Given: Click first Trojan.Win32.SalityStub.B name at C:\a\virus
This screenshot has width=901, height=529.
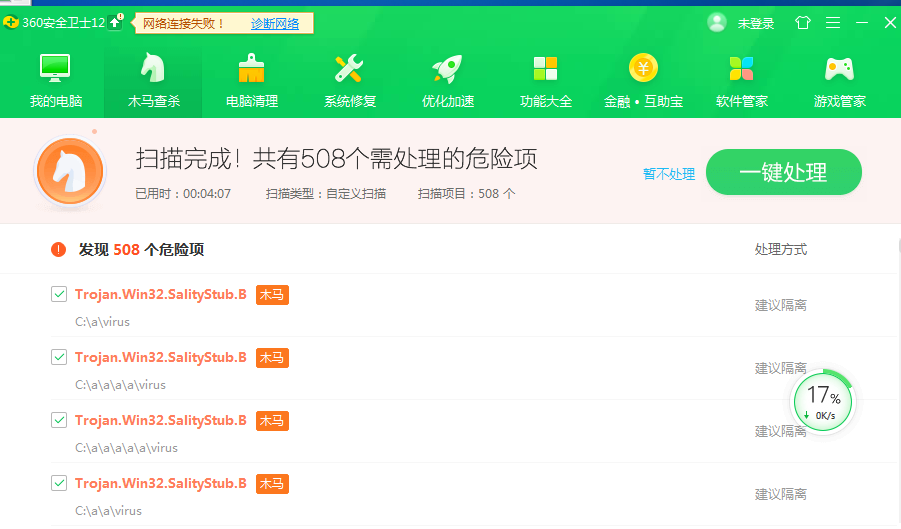Looking at the screenshot, I should [x=160, y=294].
